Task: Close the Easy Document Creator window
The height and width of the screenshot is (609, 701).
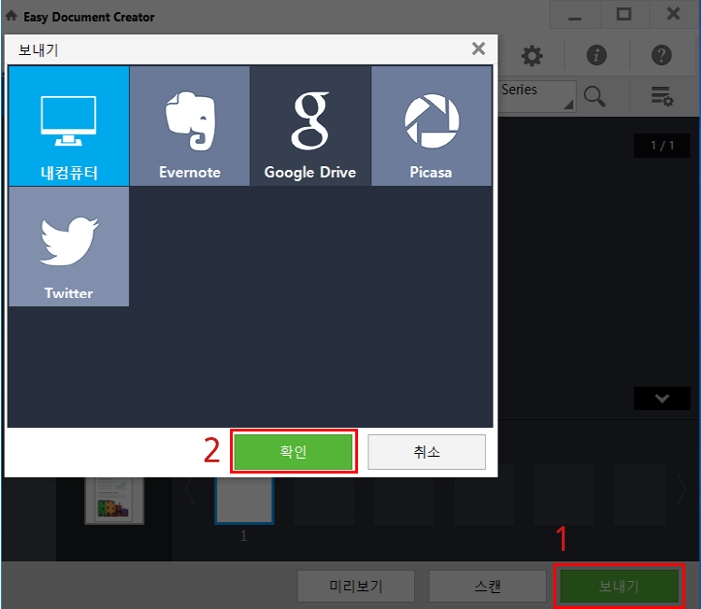Action: point(673,14)
